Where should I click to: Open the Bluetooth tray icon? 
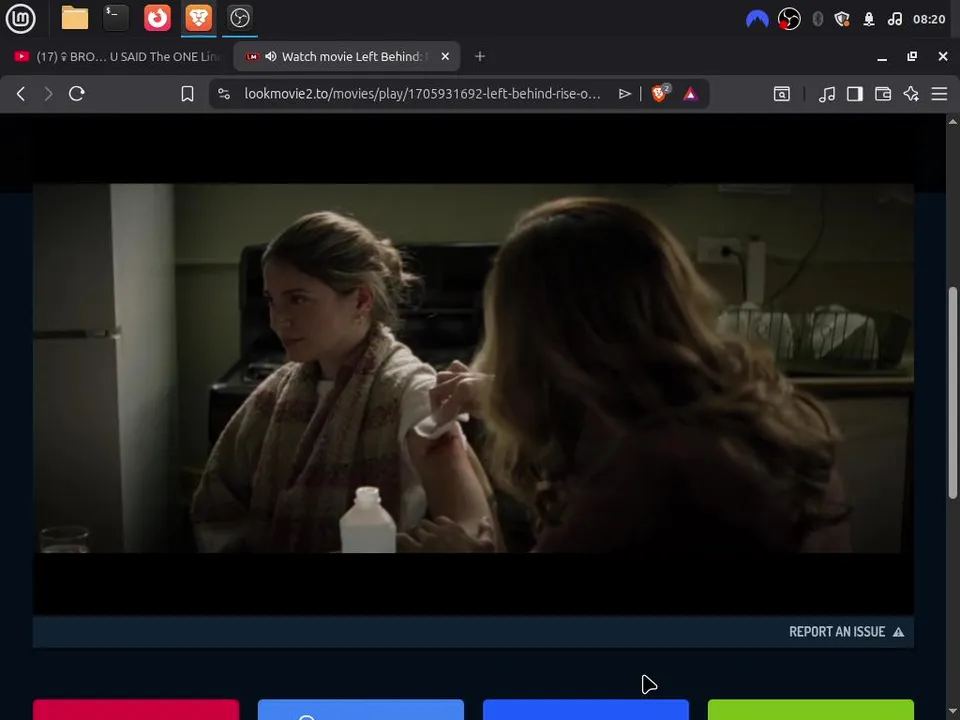pos(817,19)
